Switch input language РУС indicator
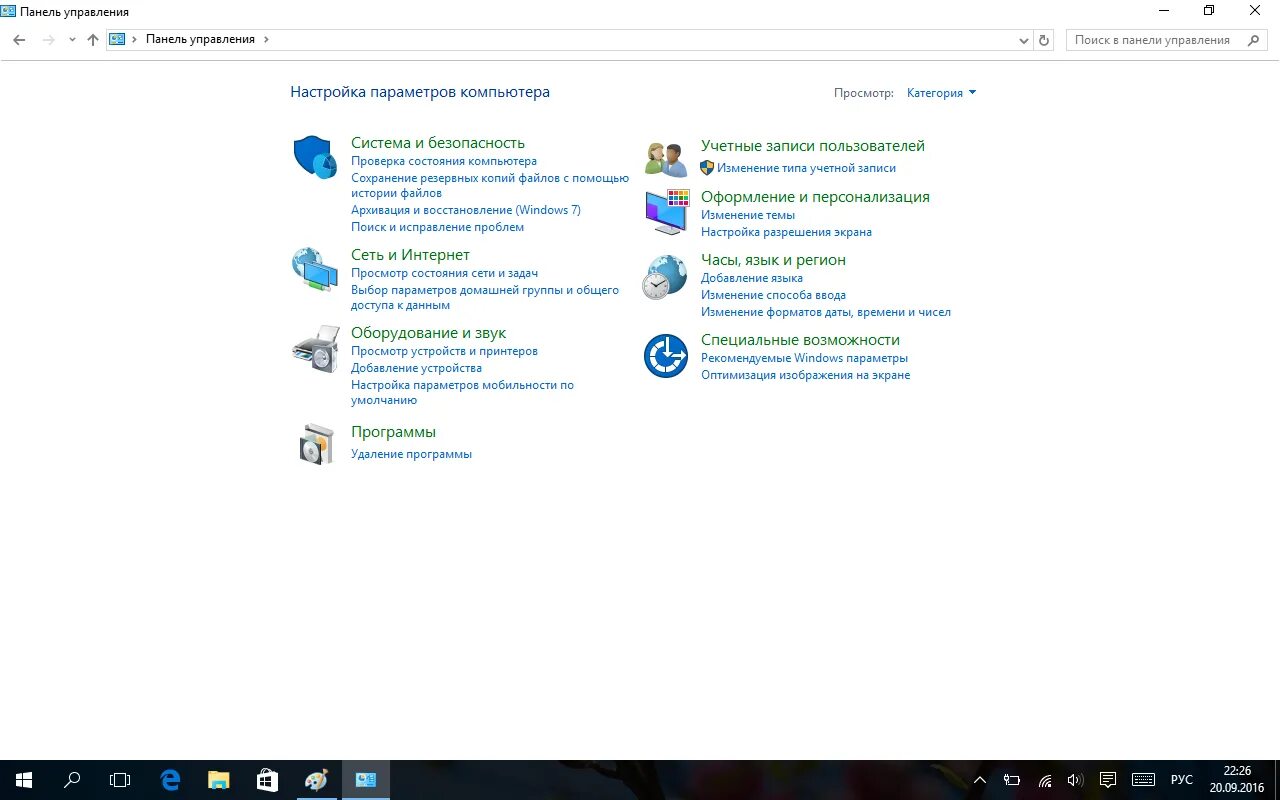 (x=1182, y=780)
